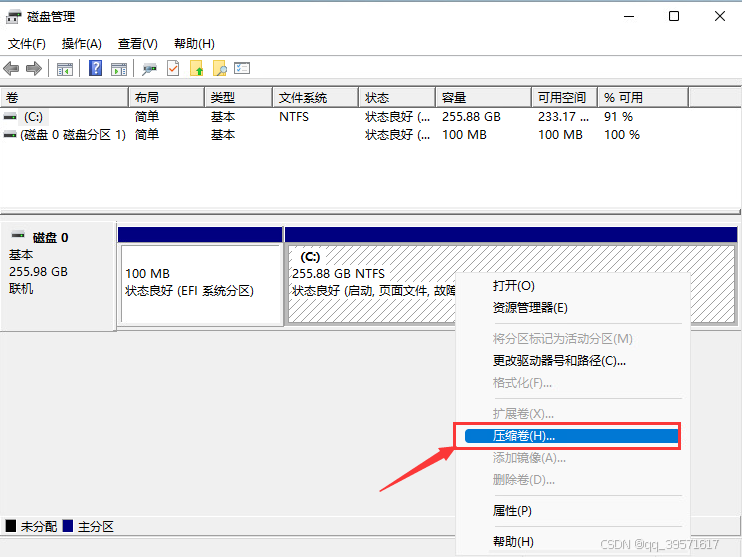Click disabled 添加镜像(A)... entry
742x557 pixels.
[x=573, y=458]
